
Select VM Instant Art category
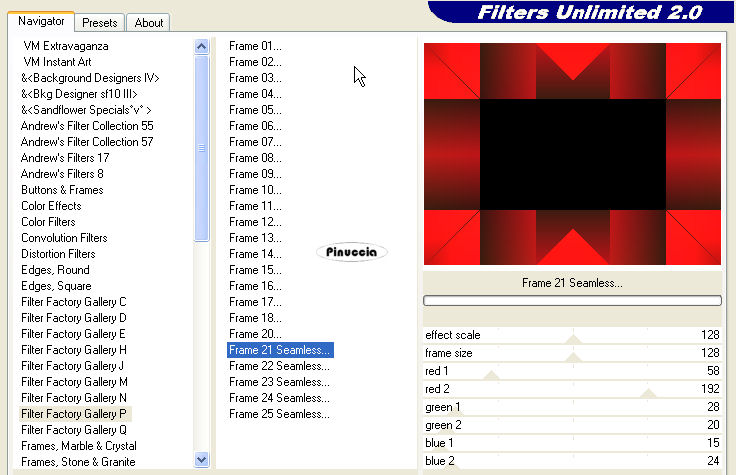57,62
